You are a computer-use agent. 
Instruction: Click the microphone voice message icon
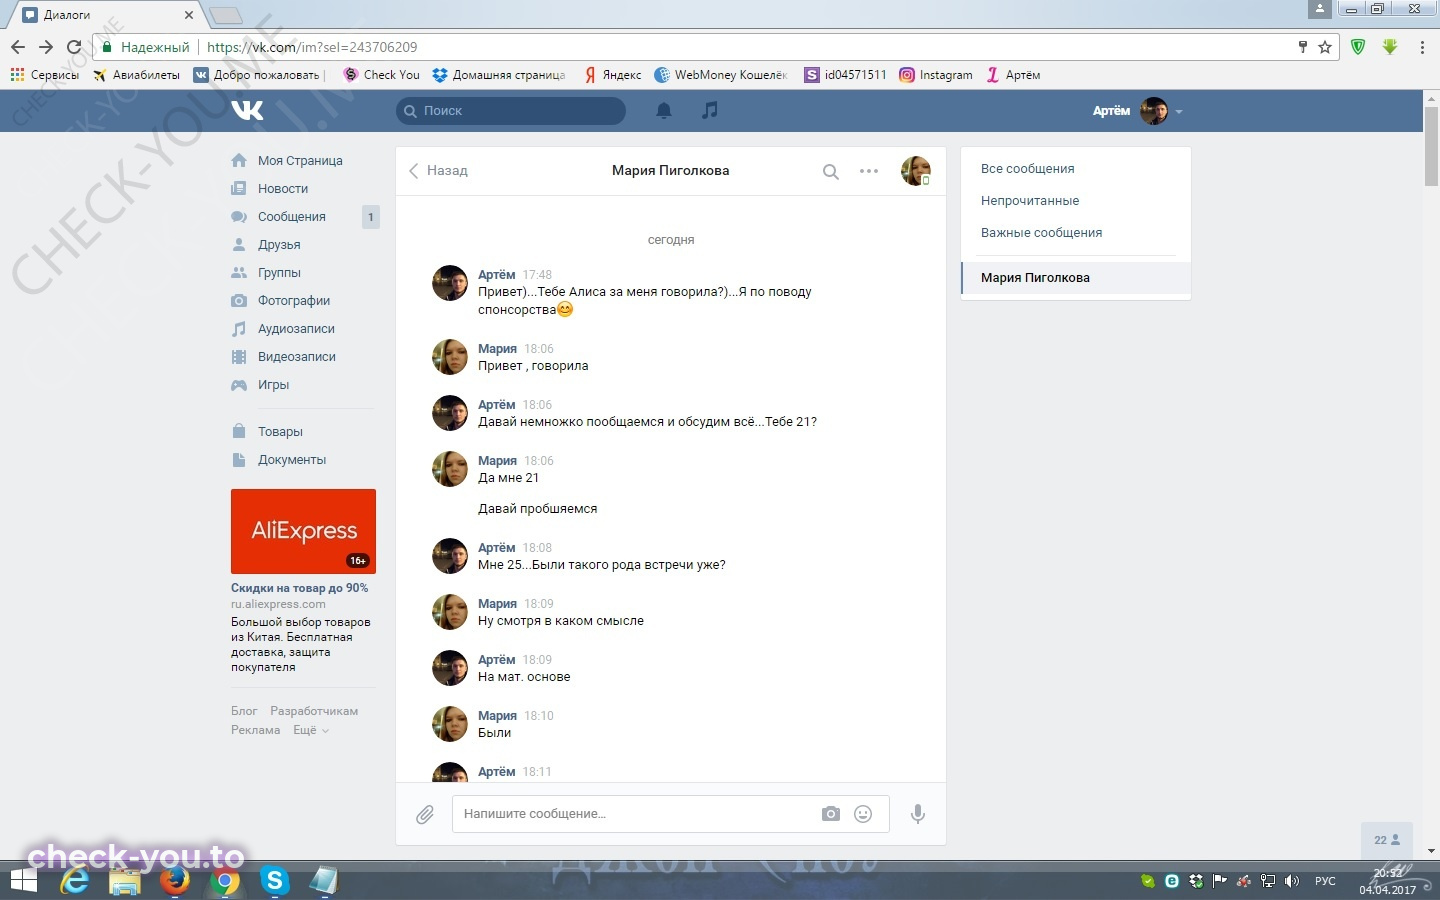pyautogui.click(x=917, y=814)
